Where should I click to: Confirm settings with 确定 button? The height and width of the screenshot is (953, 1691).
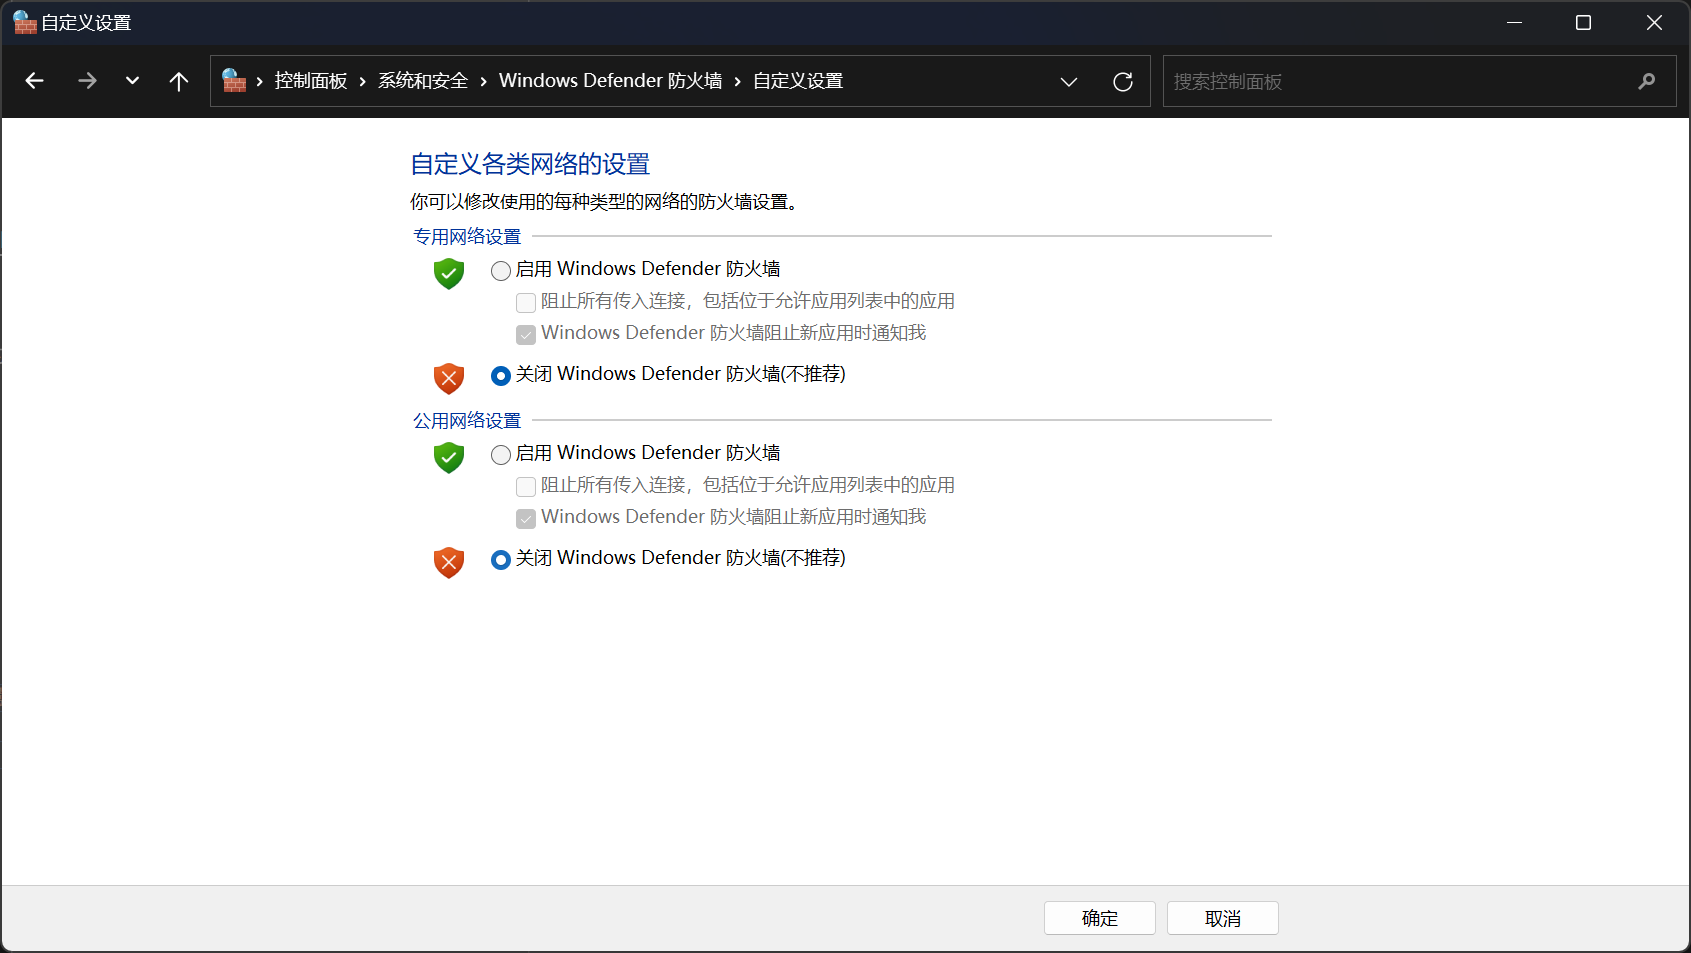coord(1100,918)
